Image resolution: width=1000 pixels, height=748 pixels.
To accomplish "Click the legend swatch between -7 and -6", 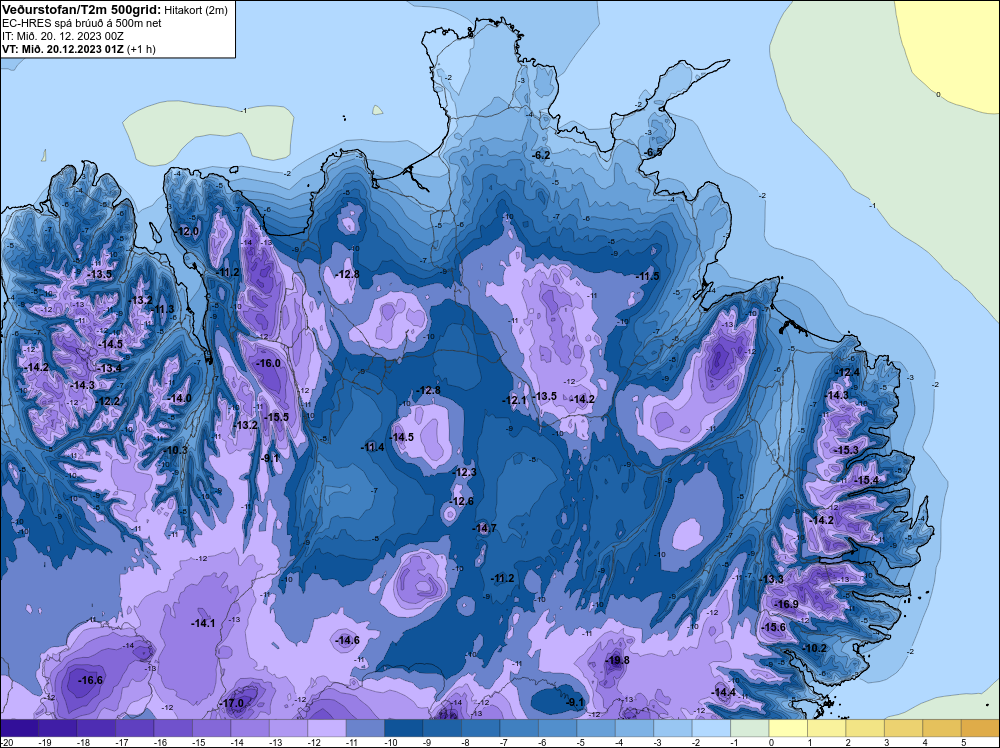I will pyautogui.click(x=519, y=728).
